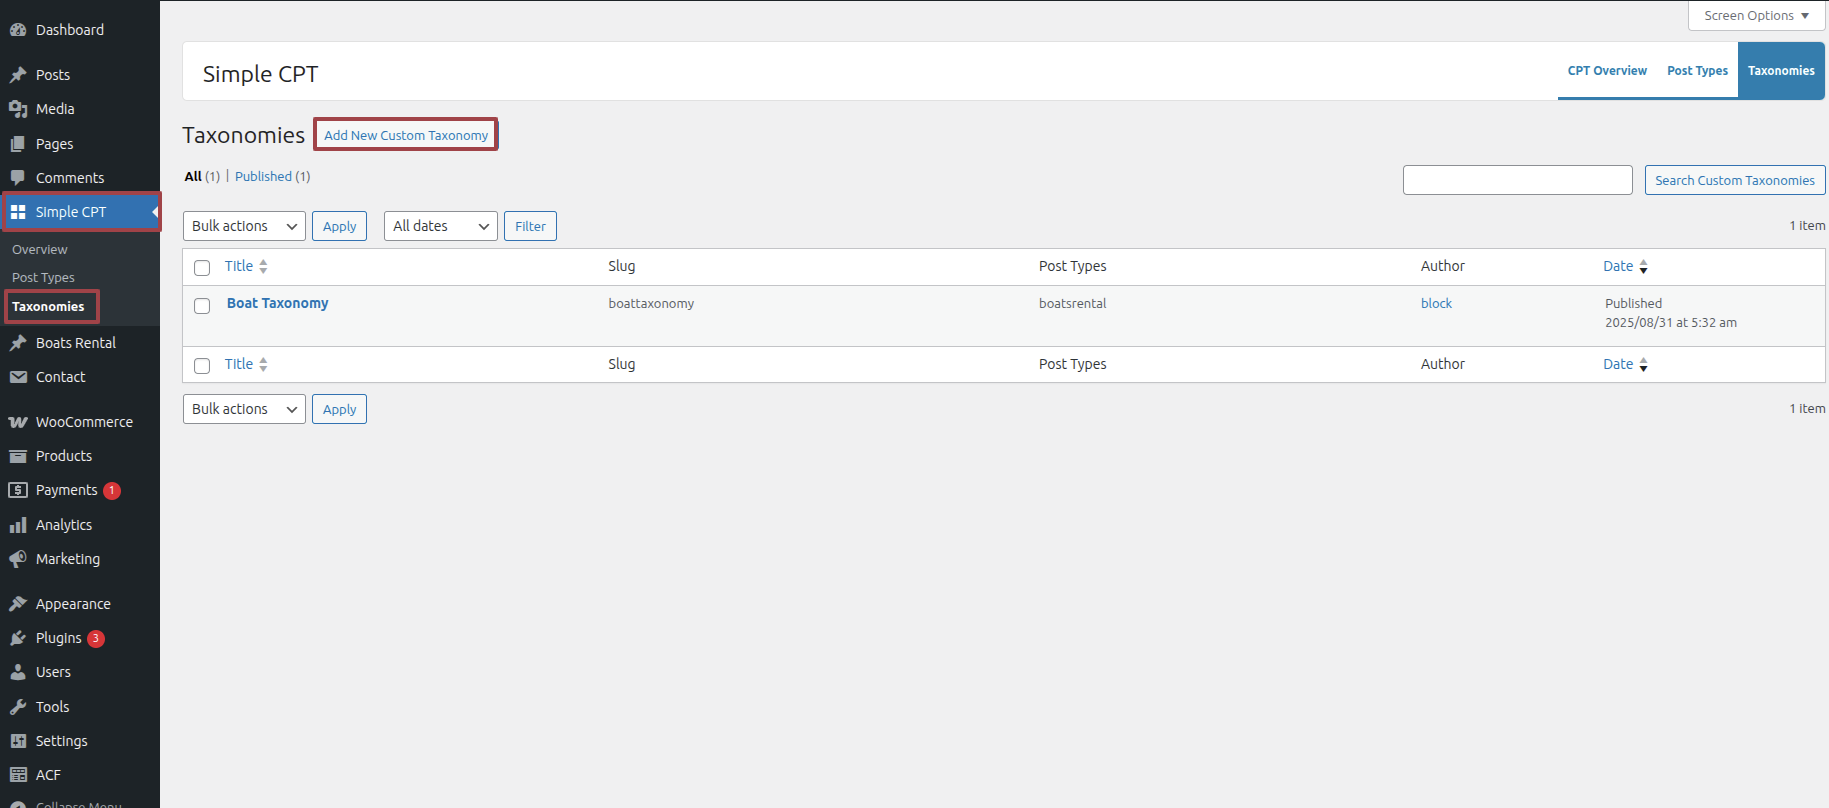
Task: Click the Dashboard gauge icon in sidebar
Action: coord(18,30)
